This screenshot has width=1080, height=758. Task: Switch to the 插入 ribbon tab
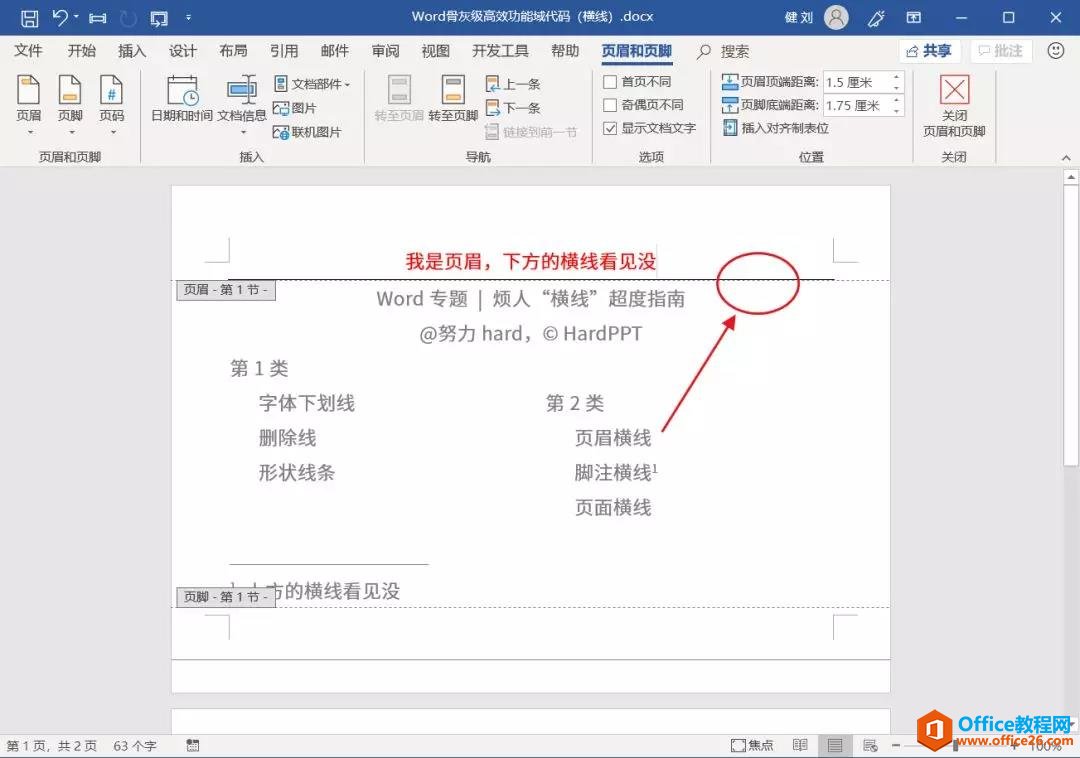click(132, 51)
